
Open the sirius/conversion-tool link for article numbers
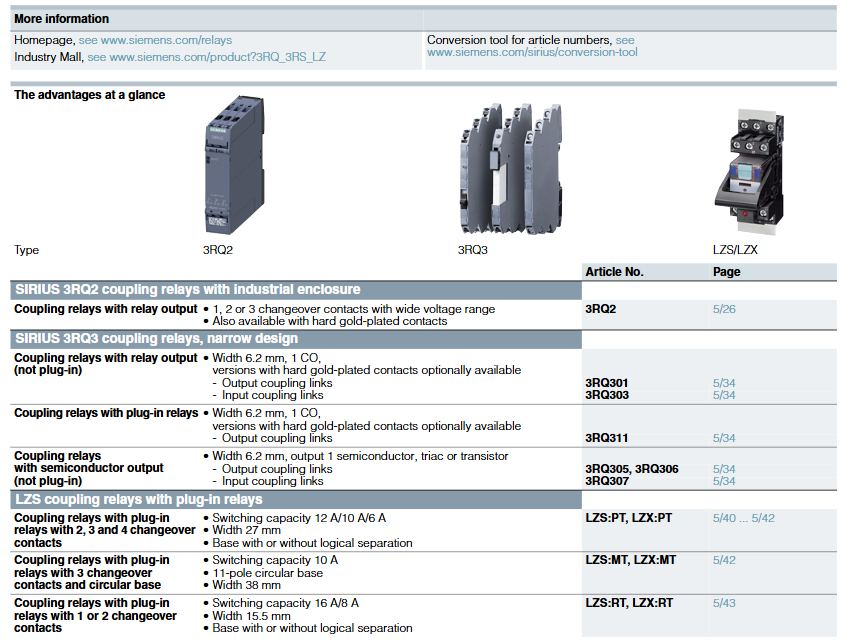pos(532,52)
